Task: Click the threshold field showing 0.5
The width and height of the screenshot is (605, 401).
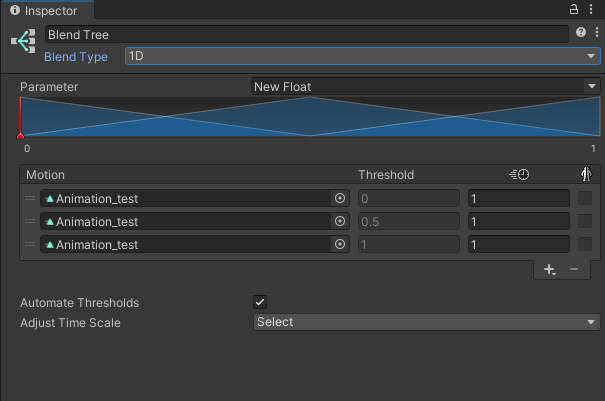Action: (x=409, y=222)
